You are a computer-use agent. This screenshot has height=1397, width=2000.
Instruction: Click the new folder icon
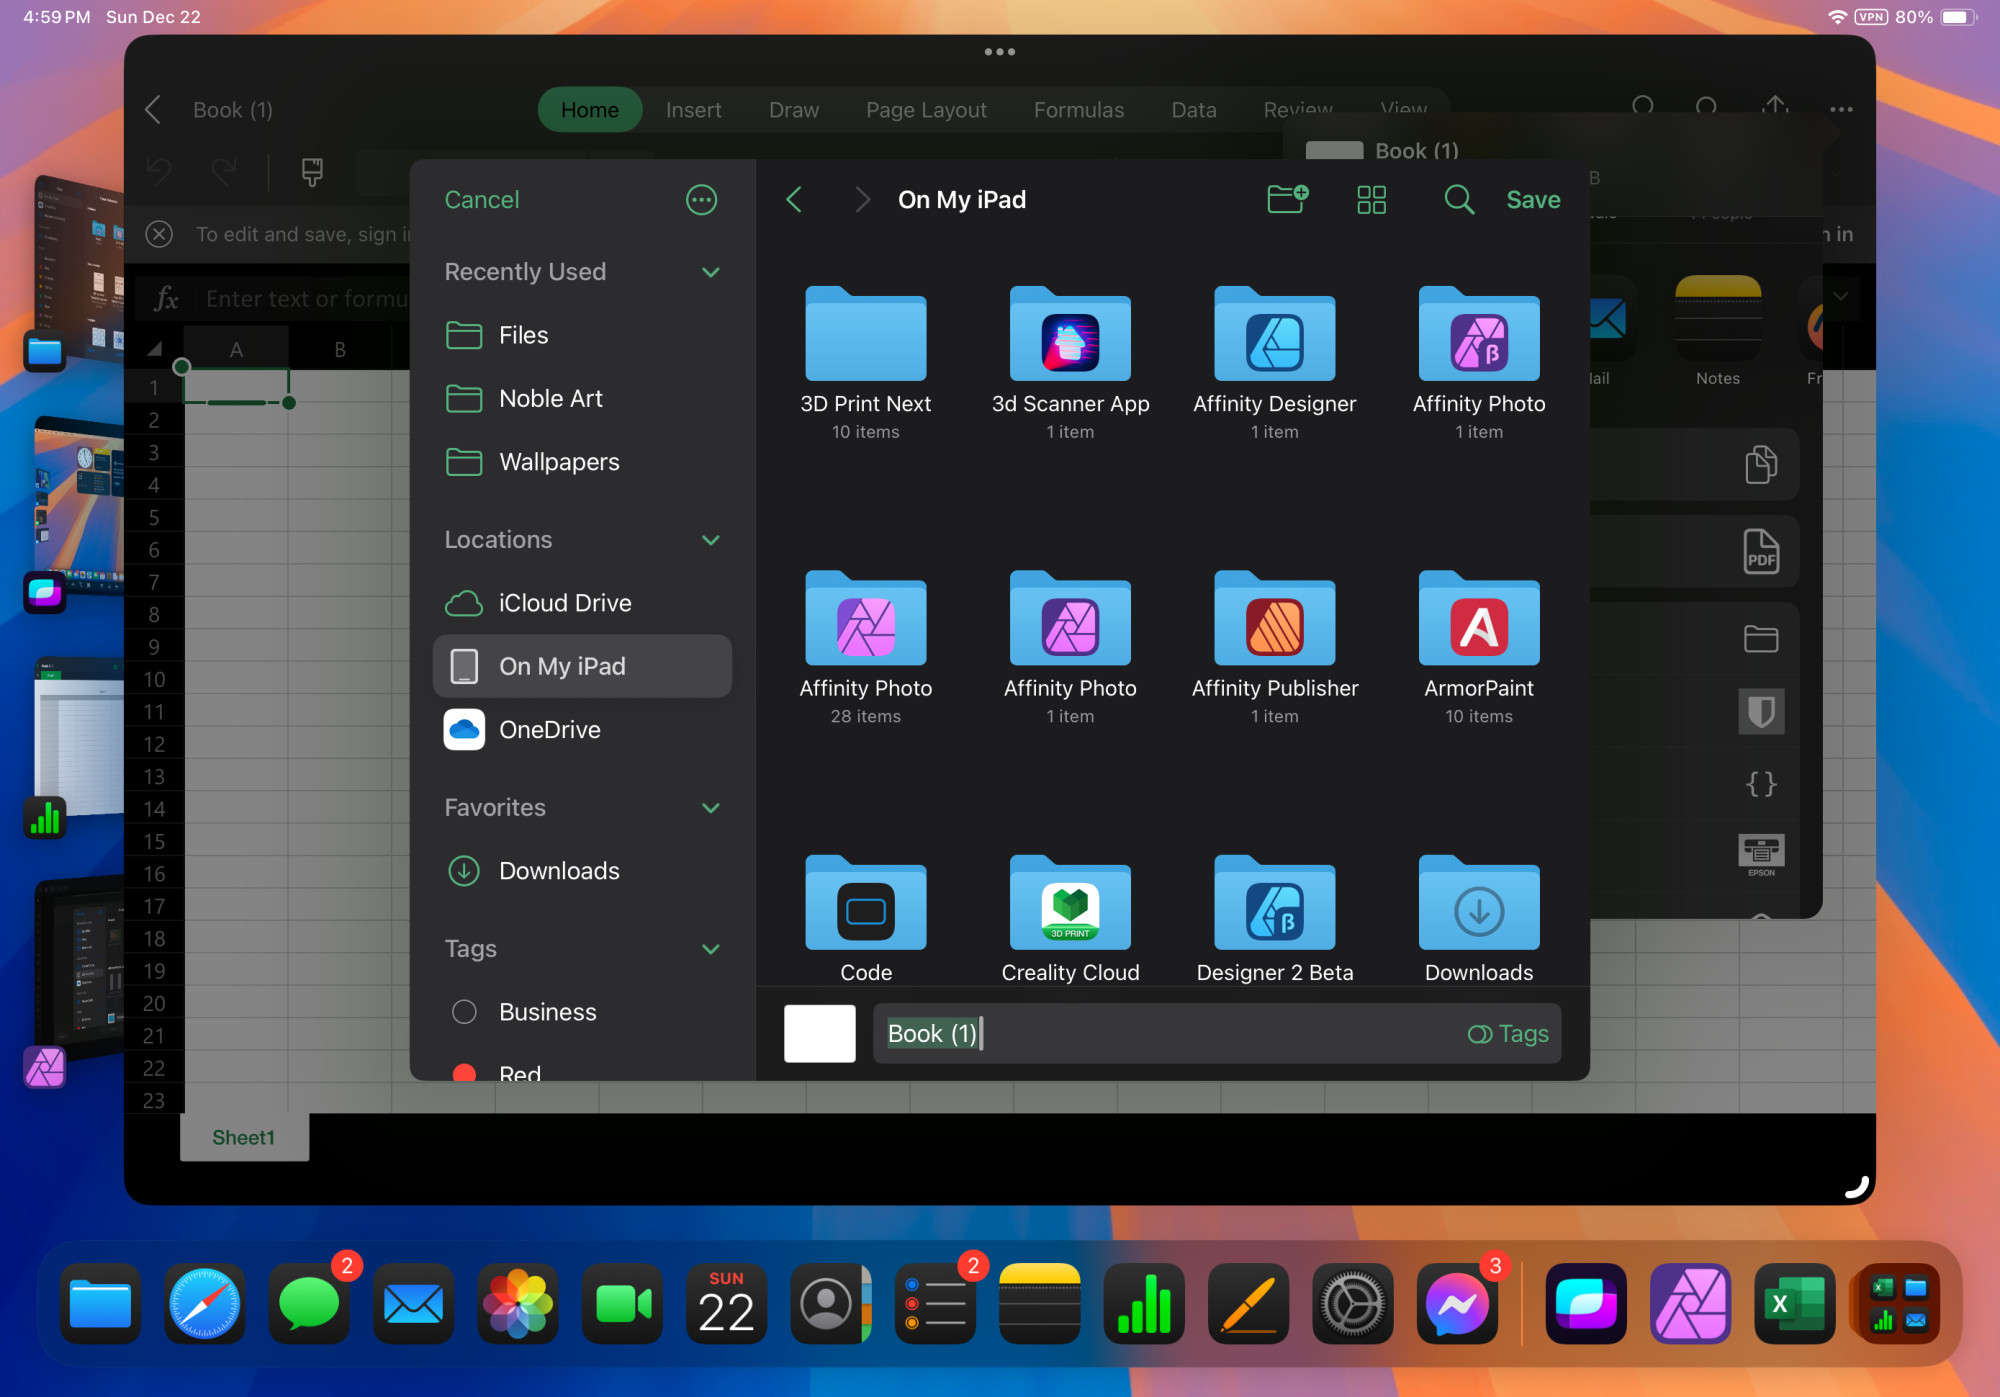tap(1287, 199)
